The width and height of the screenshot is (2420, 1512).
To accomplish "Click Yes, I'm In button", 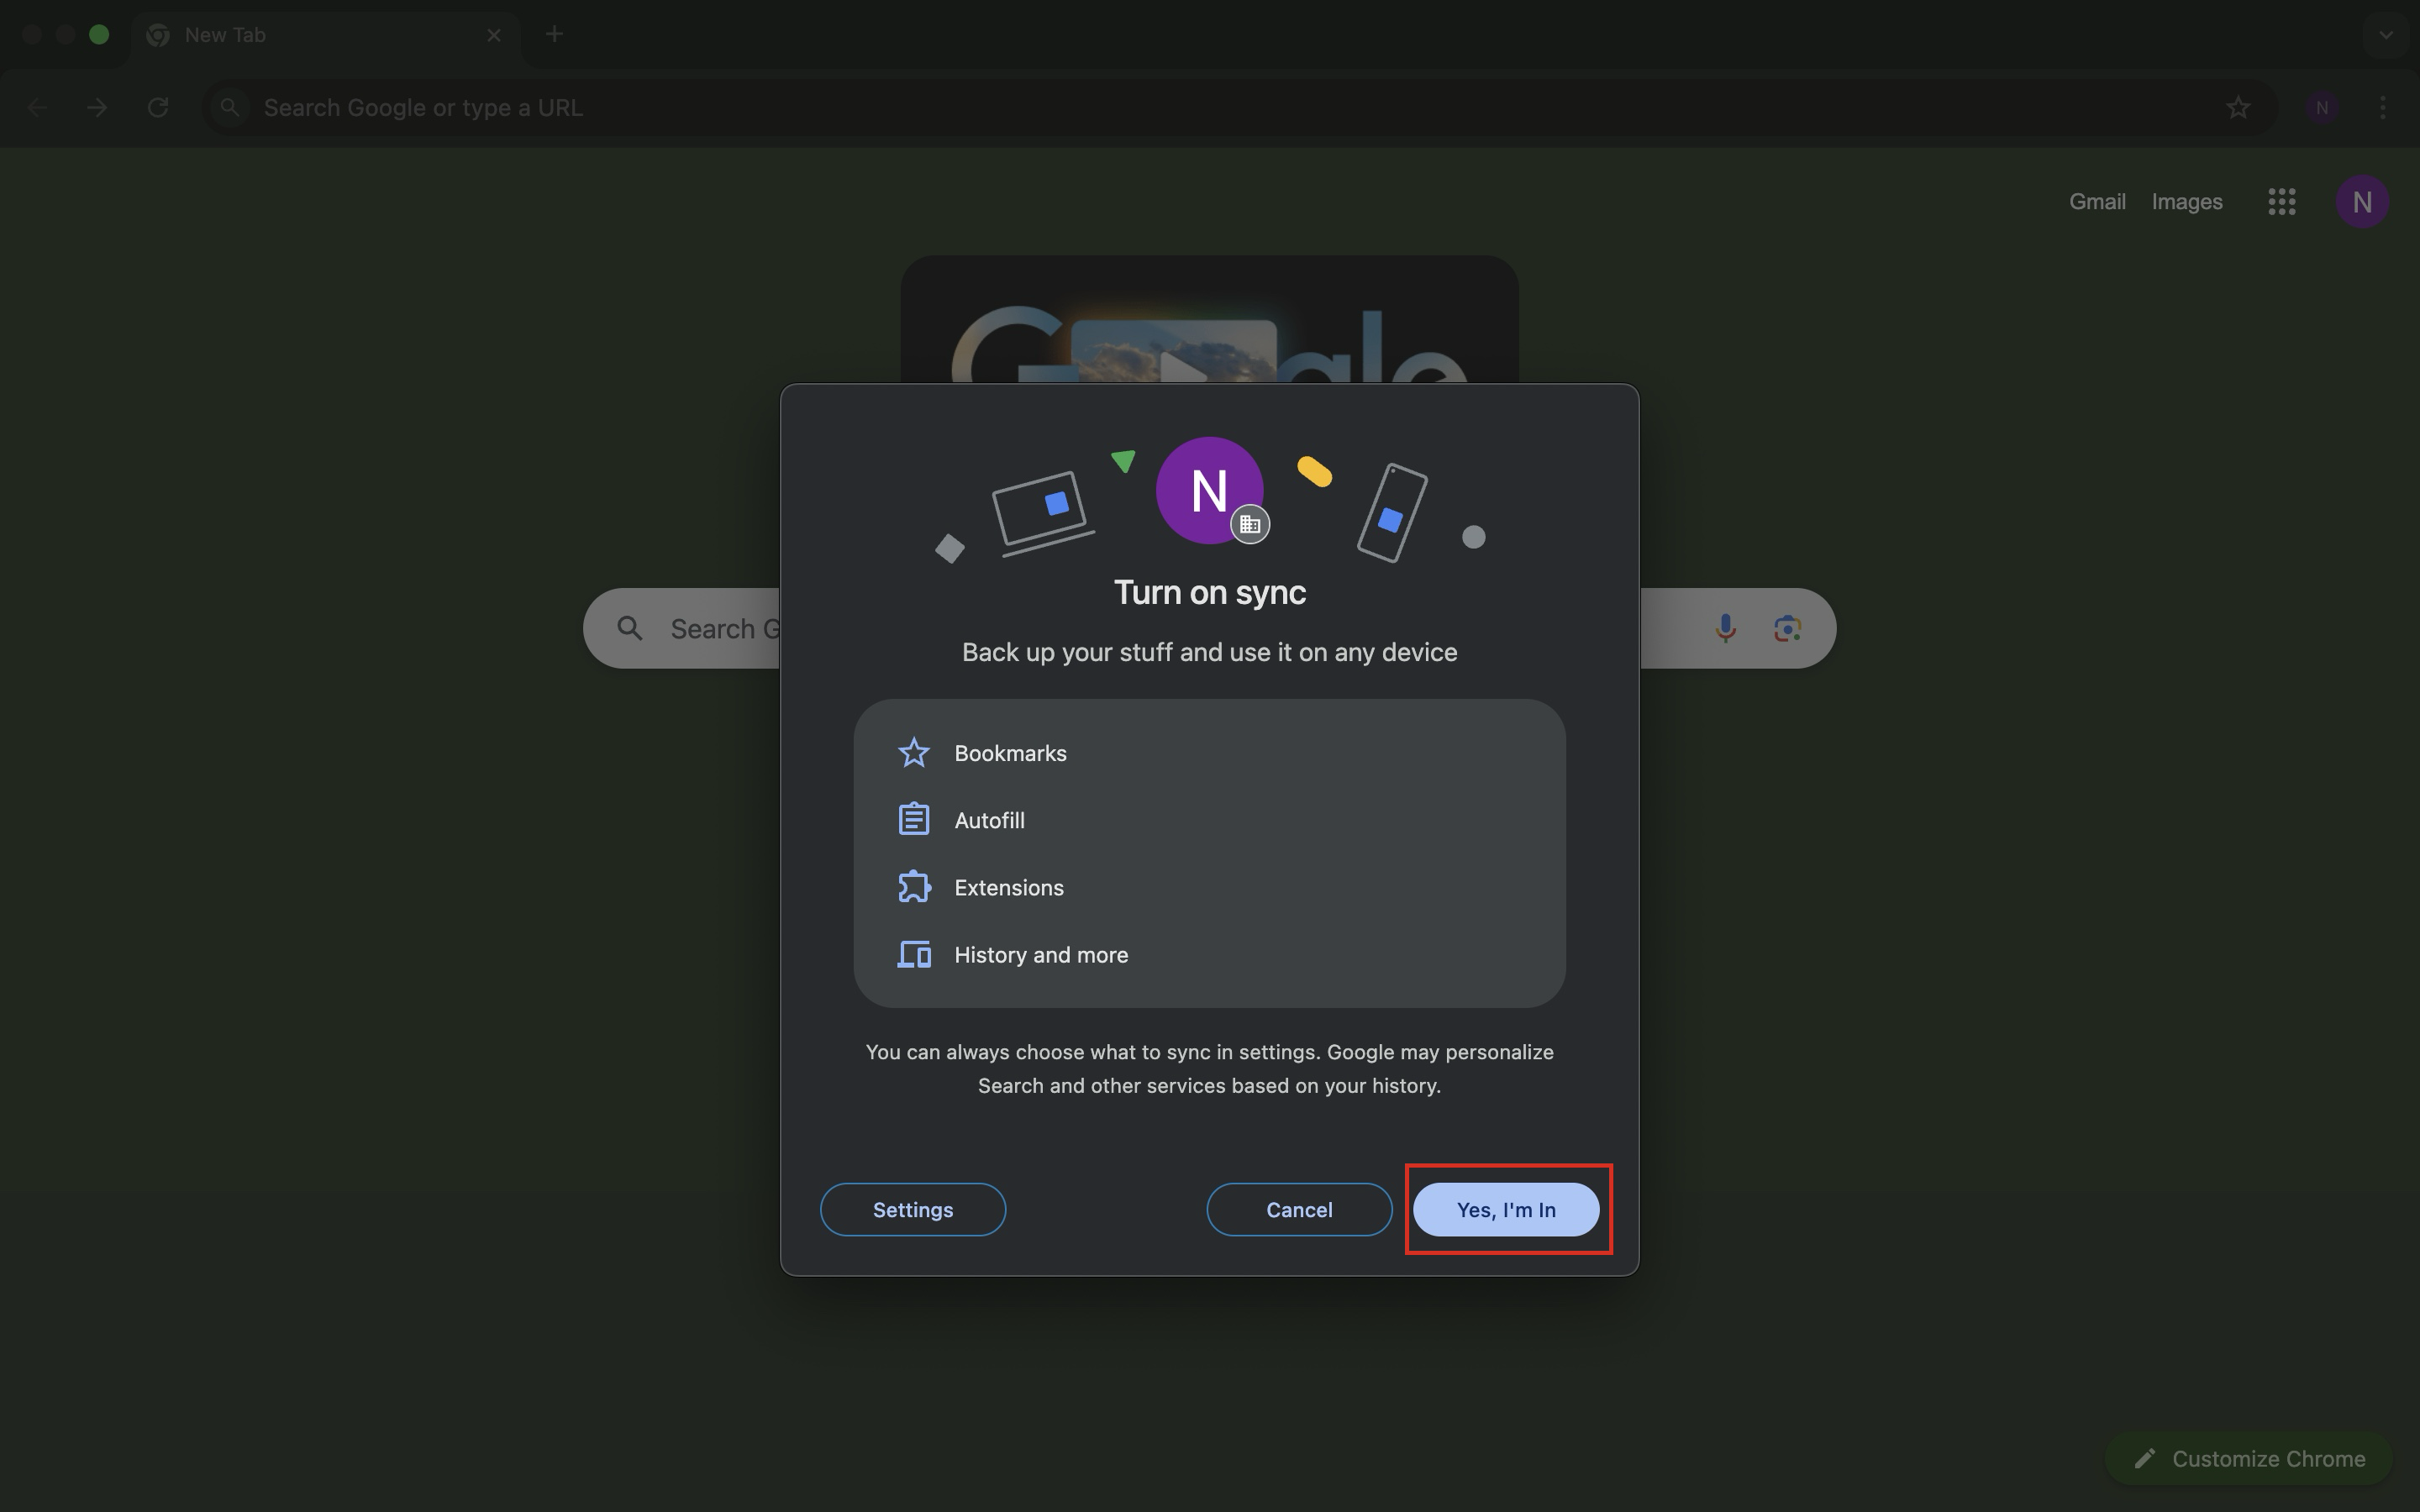I will (x=1505, y=1209).
